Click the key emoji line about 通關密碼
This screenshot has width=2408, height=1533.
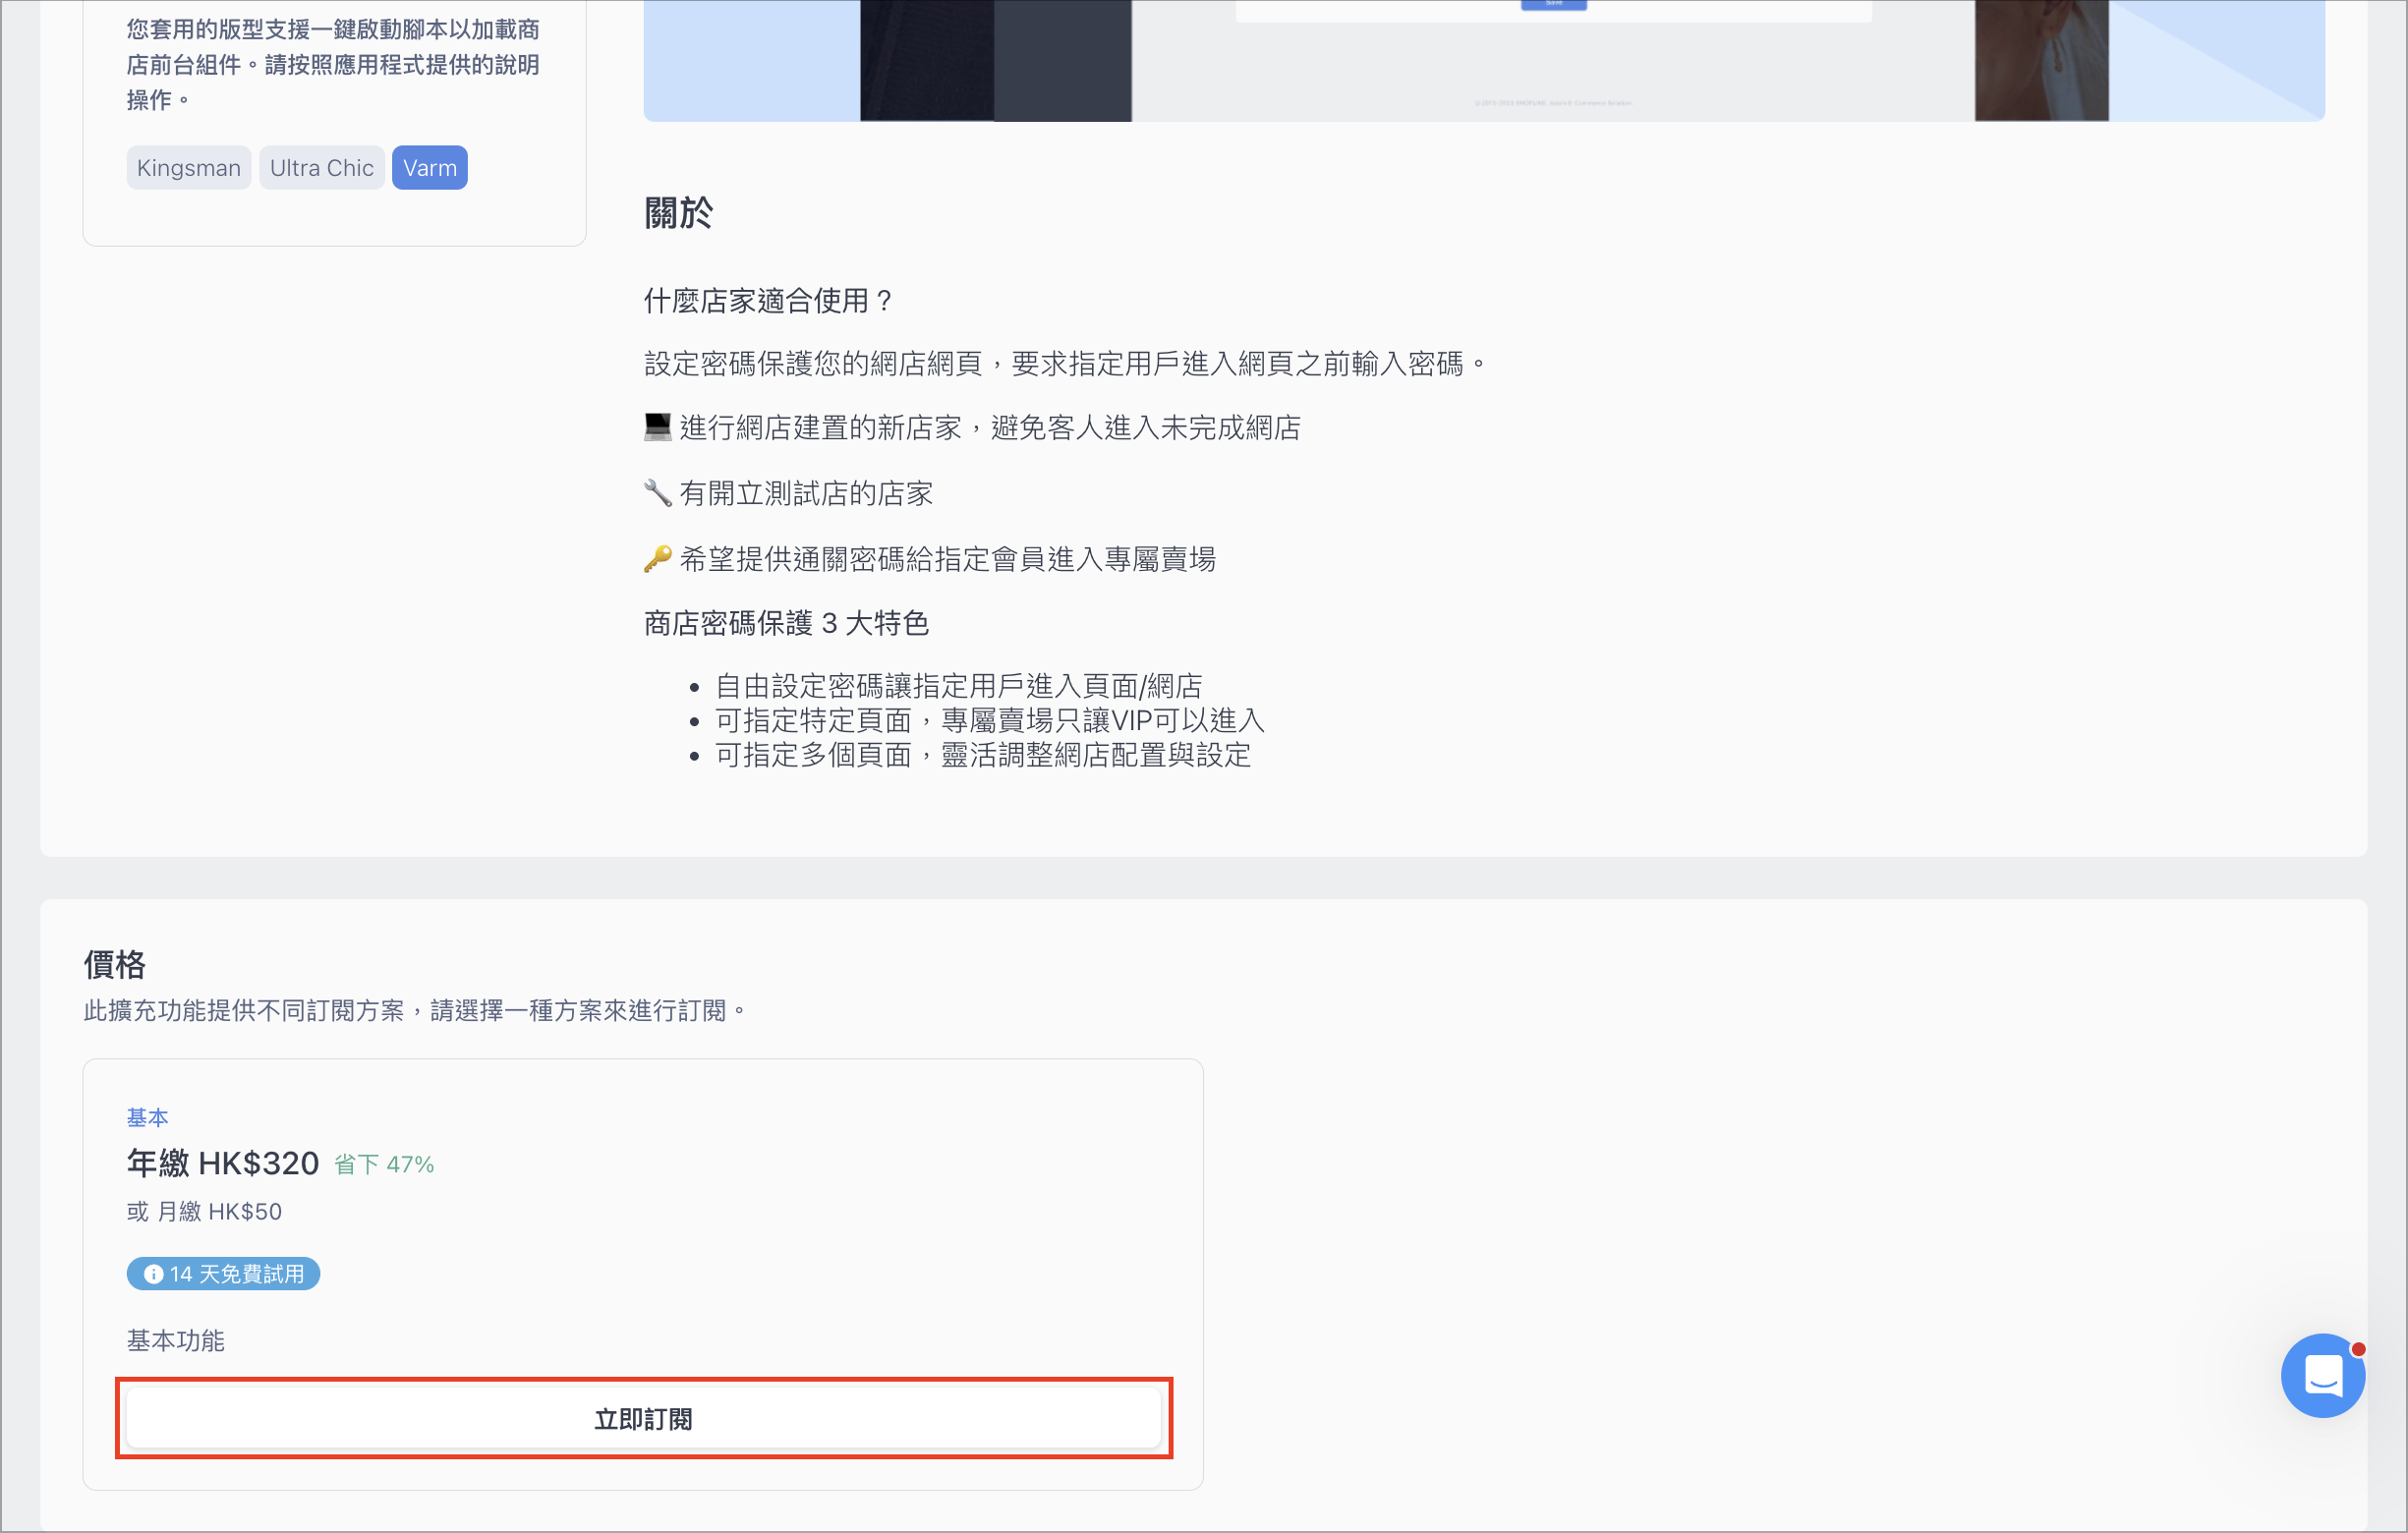click(930, 559)
